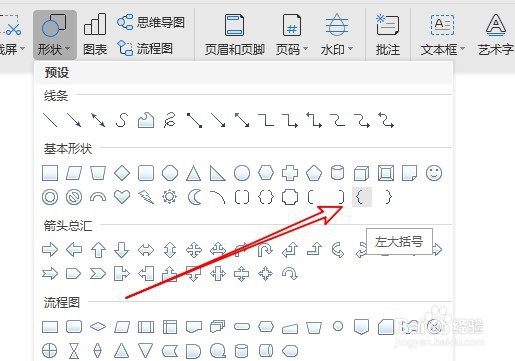Expand the 页码 page number dropdown
Viewport: 515px width, 361px height.
pyautogui.click(x=292, y=35)
